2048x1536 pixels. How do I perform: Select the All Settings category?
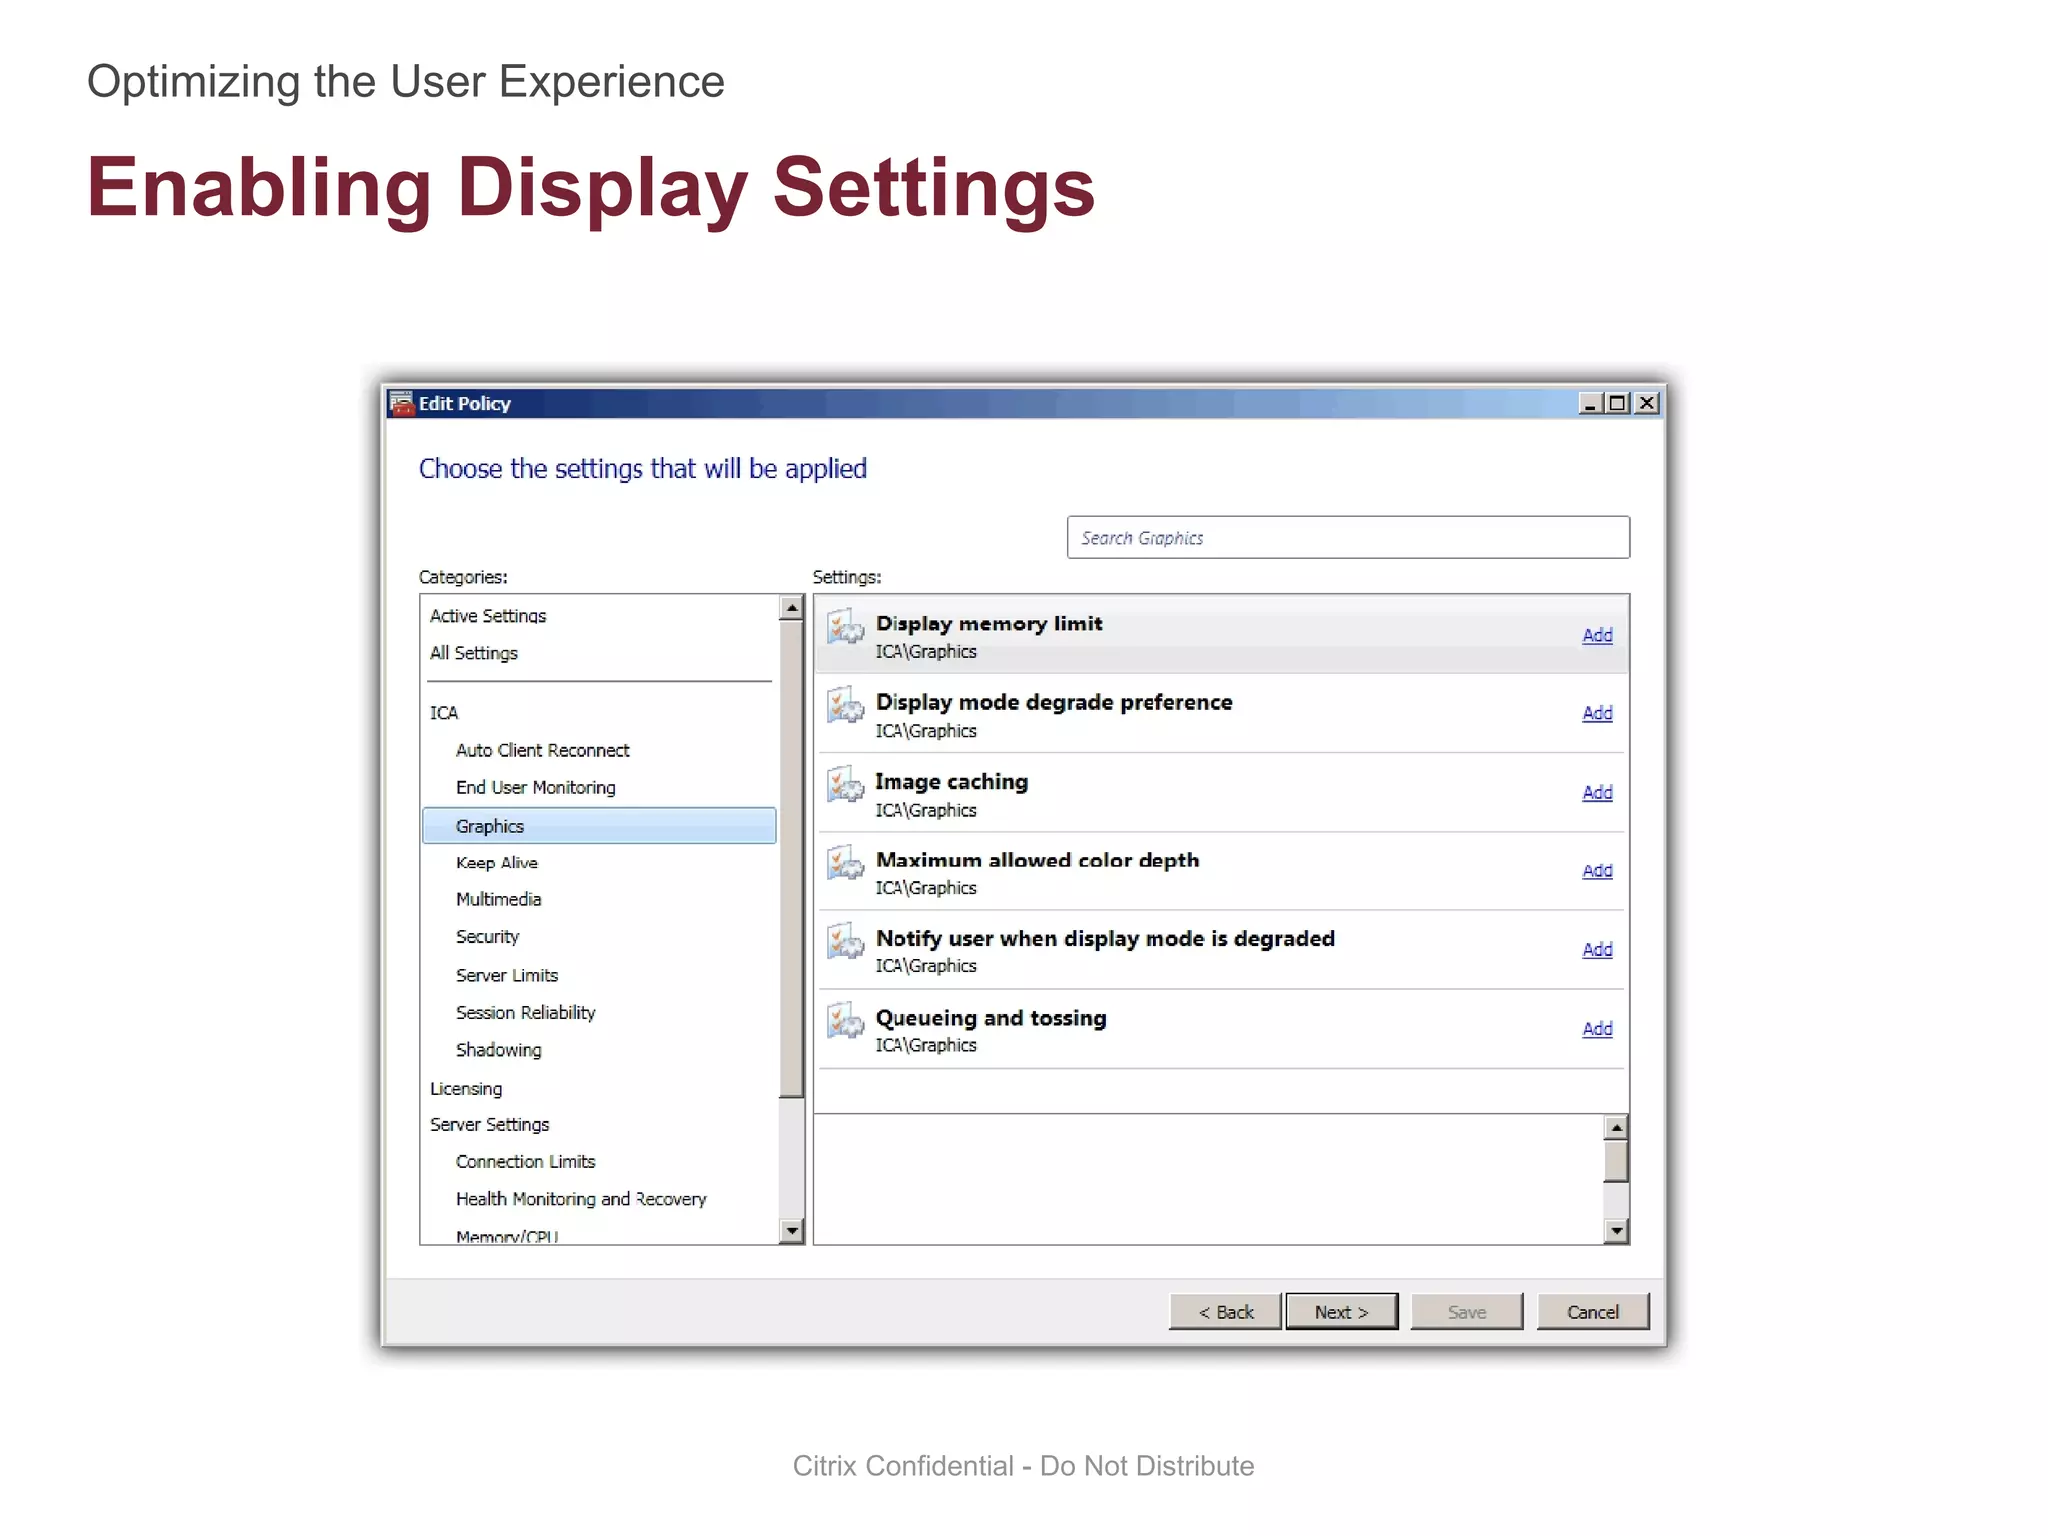(x=474, y=653)
